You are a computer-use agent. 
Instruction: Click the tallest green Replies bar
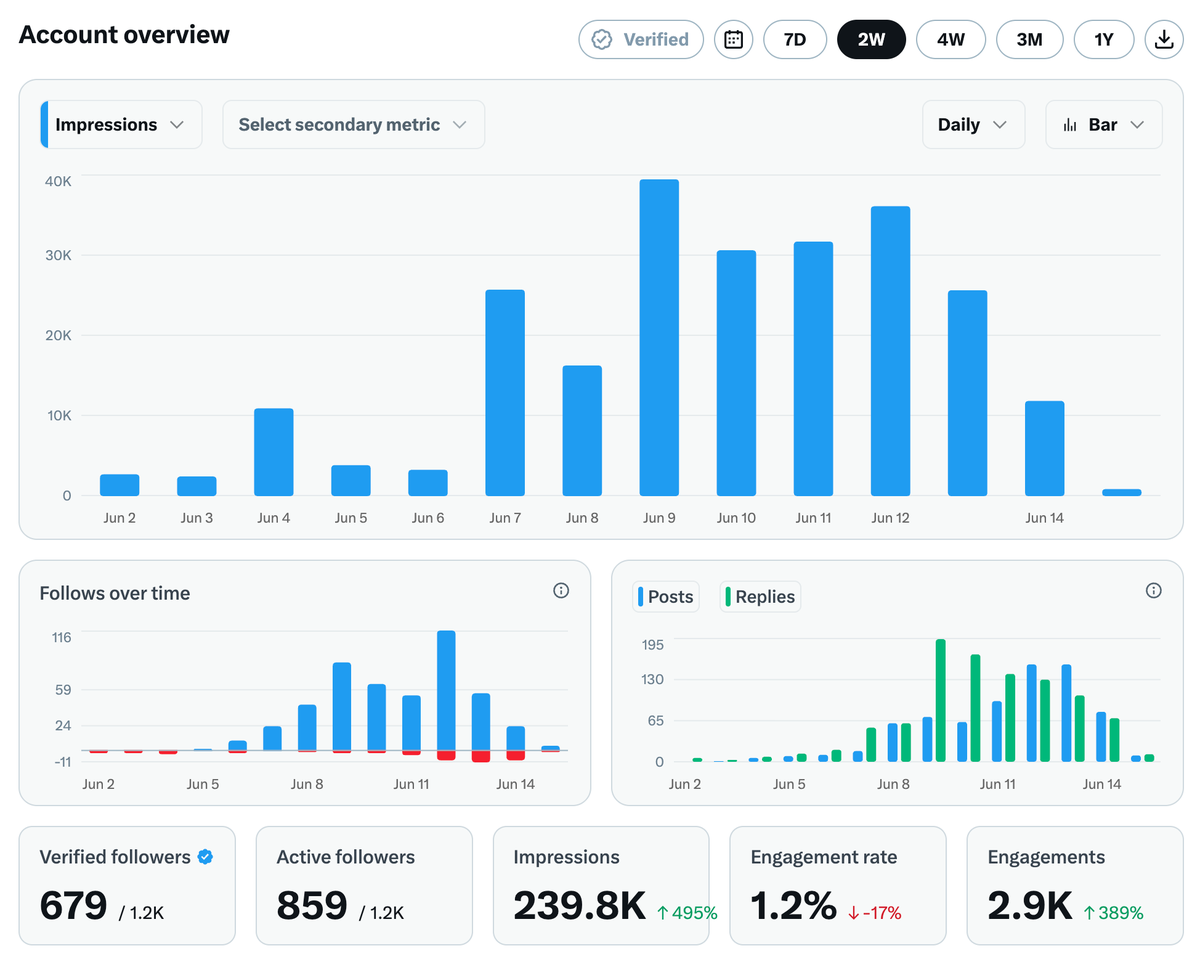click(941, 700)
